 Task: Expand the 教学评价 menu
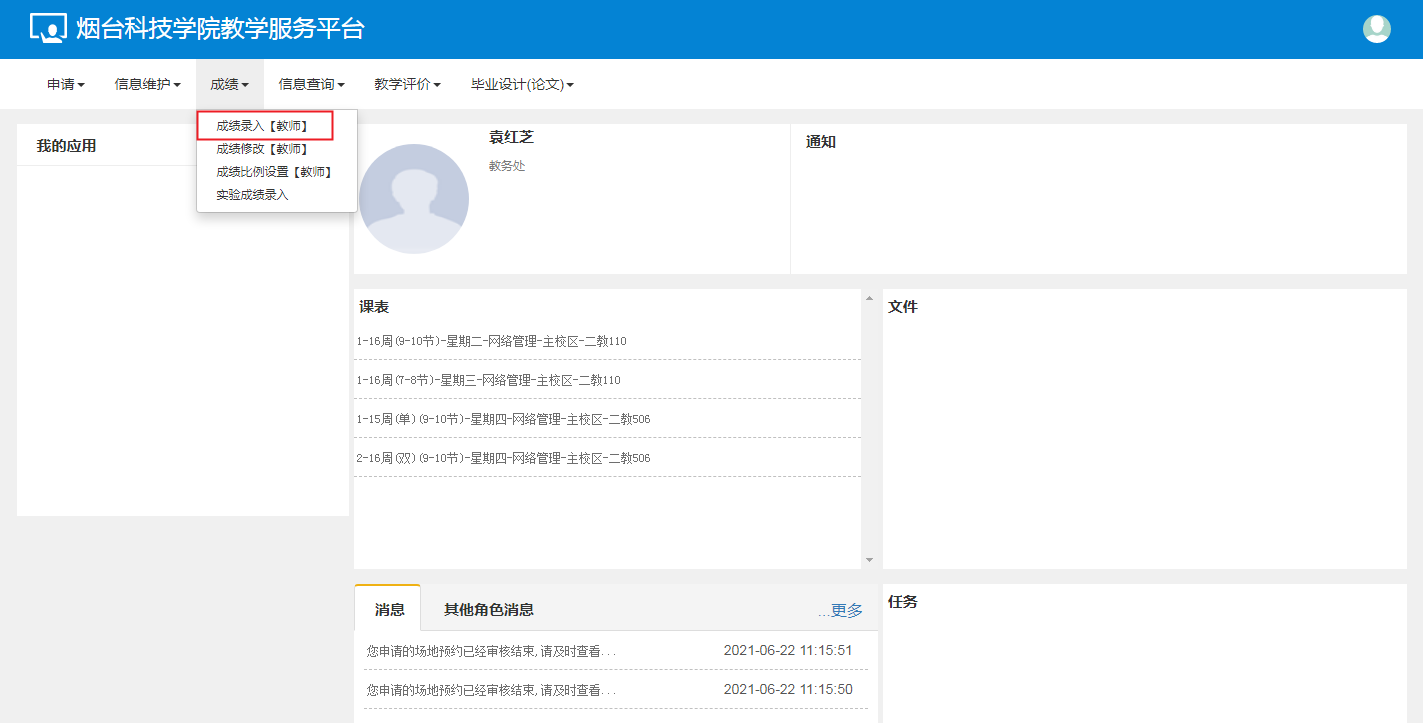point(408,85)
